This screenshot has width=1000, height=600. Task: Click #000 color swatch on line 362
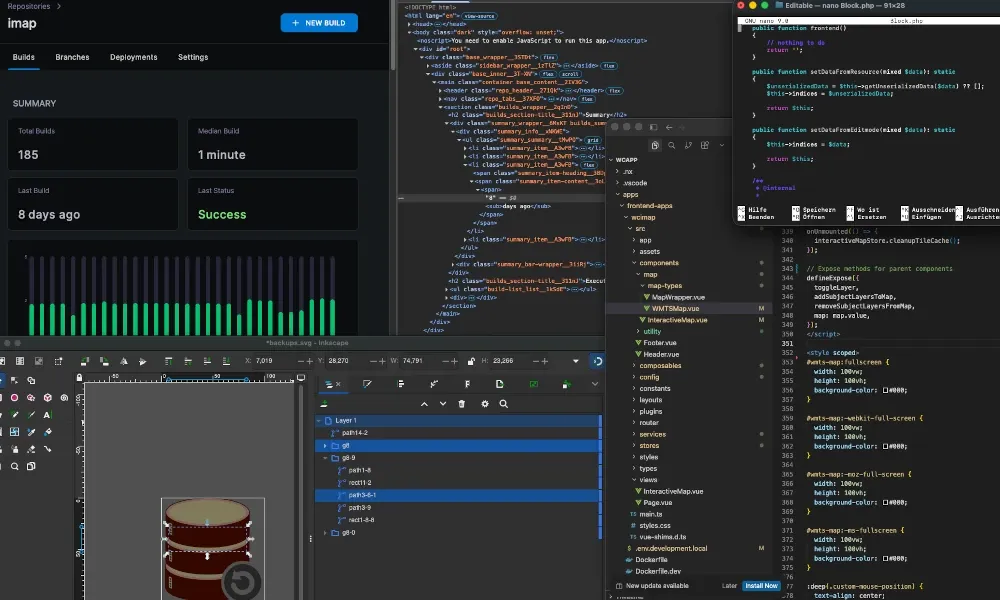click(885, 446)
